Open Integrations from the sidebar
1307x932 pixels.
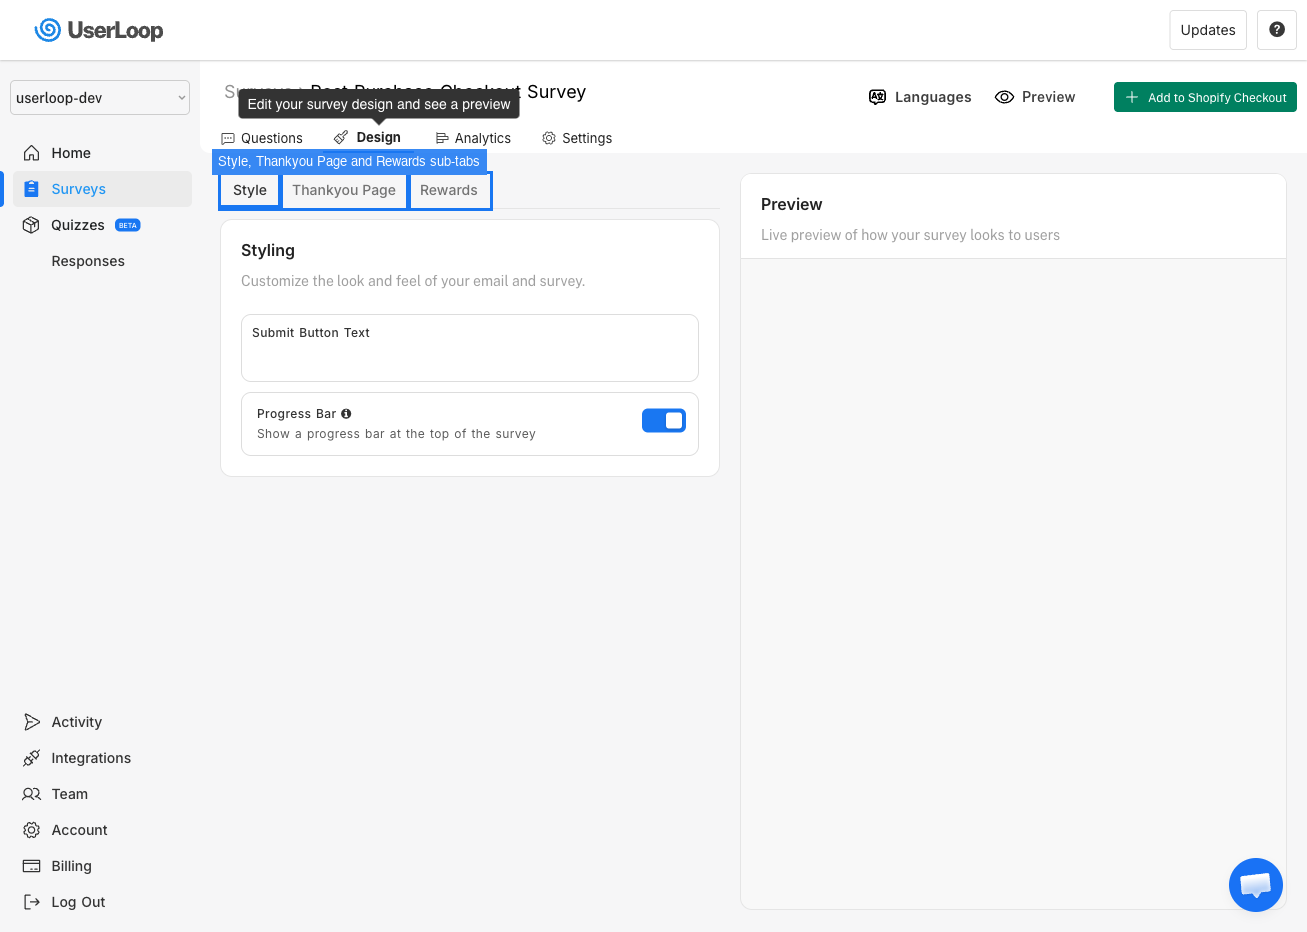coord(90,757)
